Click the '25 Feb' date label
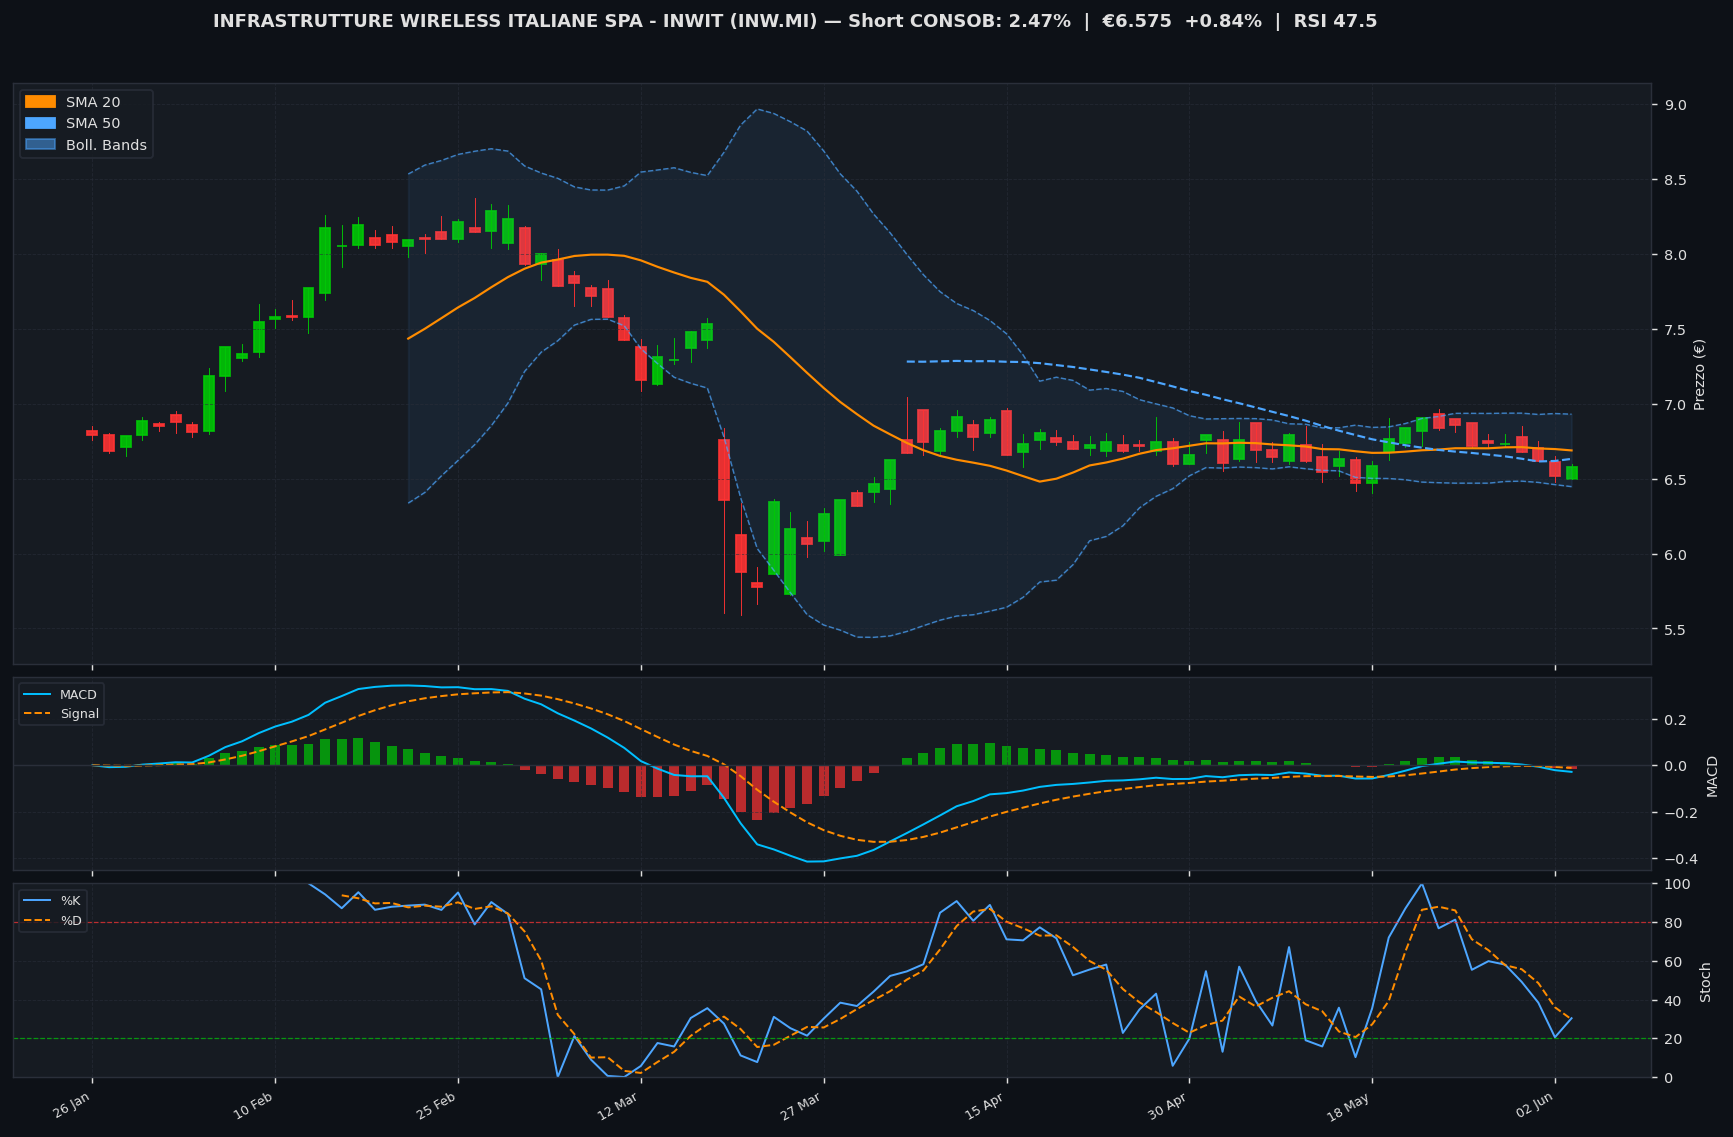 click(438, 1107)
